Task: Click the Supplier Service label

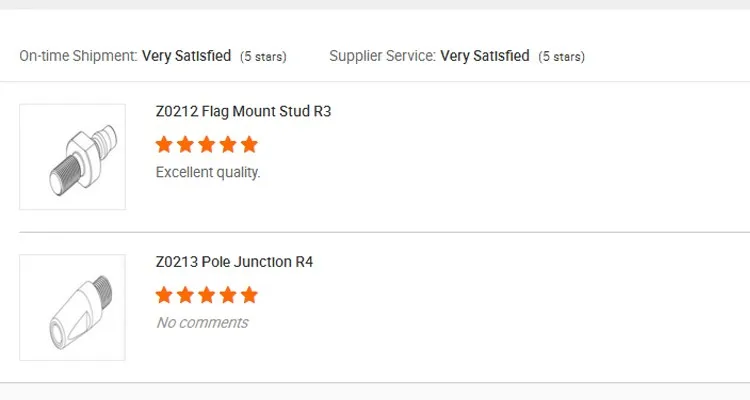Action: click(x=382, y=56)
